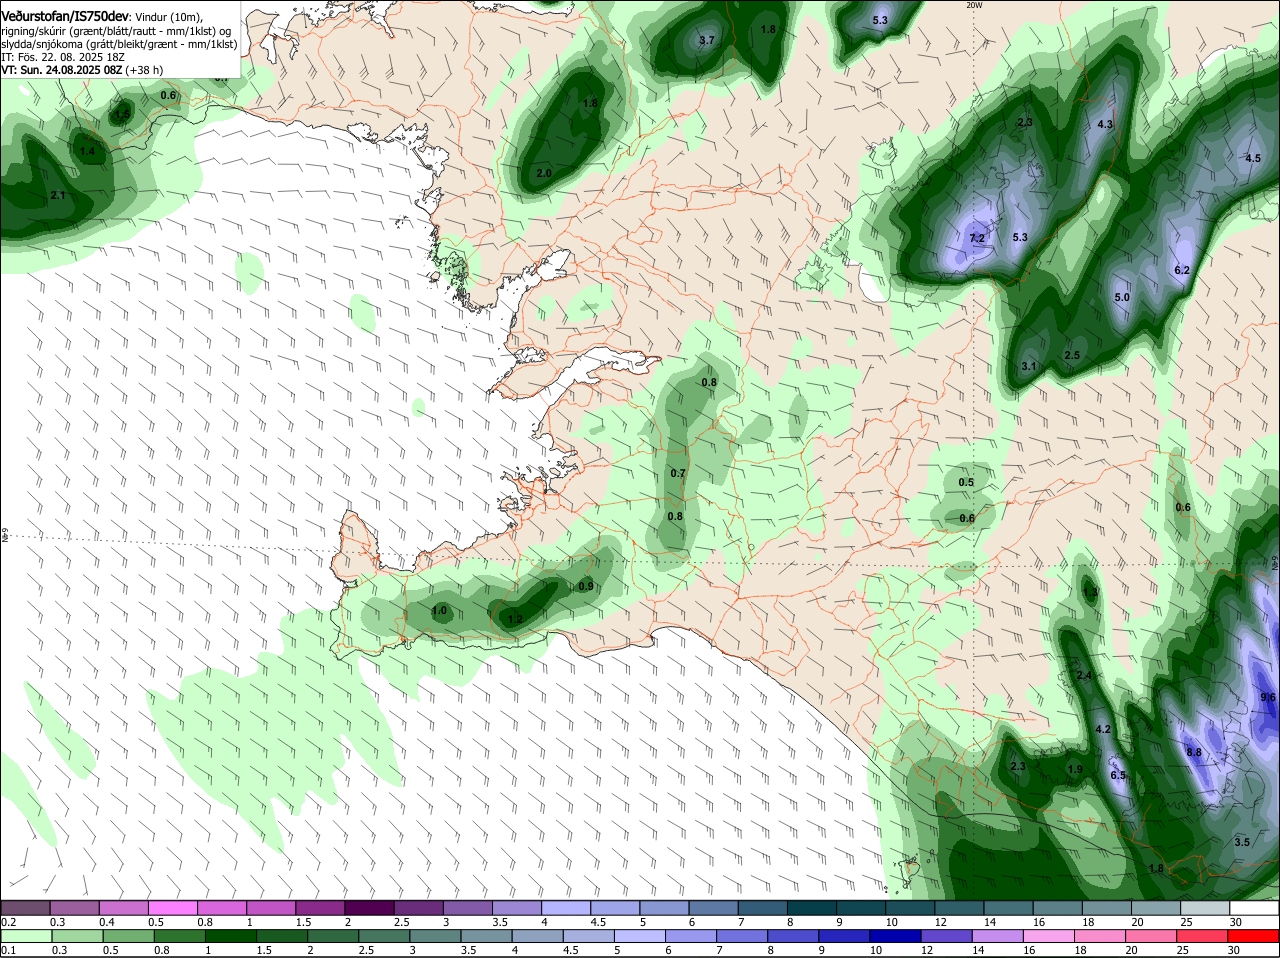1280x958 pixels.
Task: Click the dark green swatch above lower-scale label 1
Action: (x=230, y=935)
